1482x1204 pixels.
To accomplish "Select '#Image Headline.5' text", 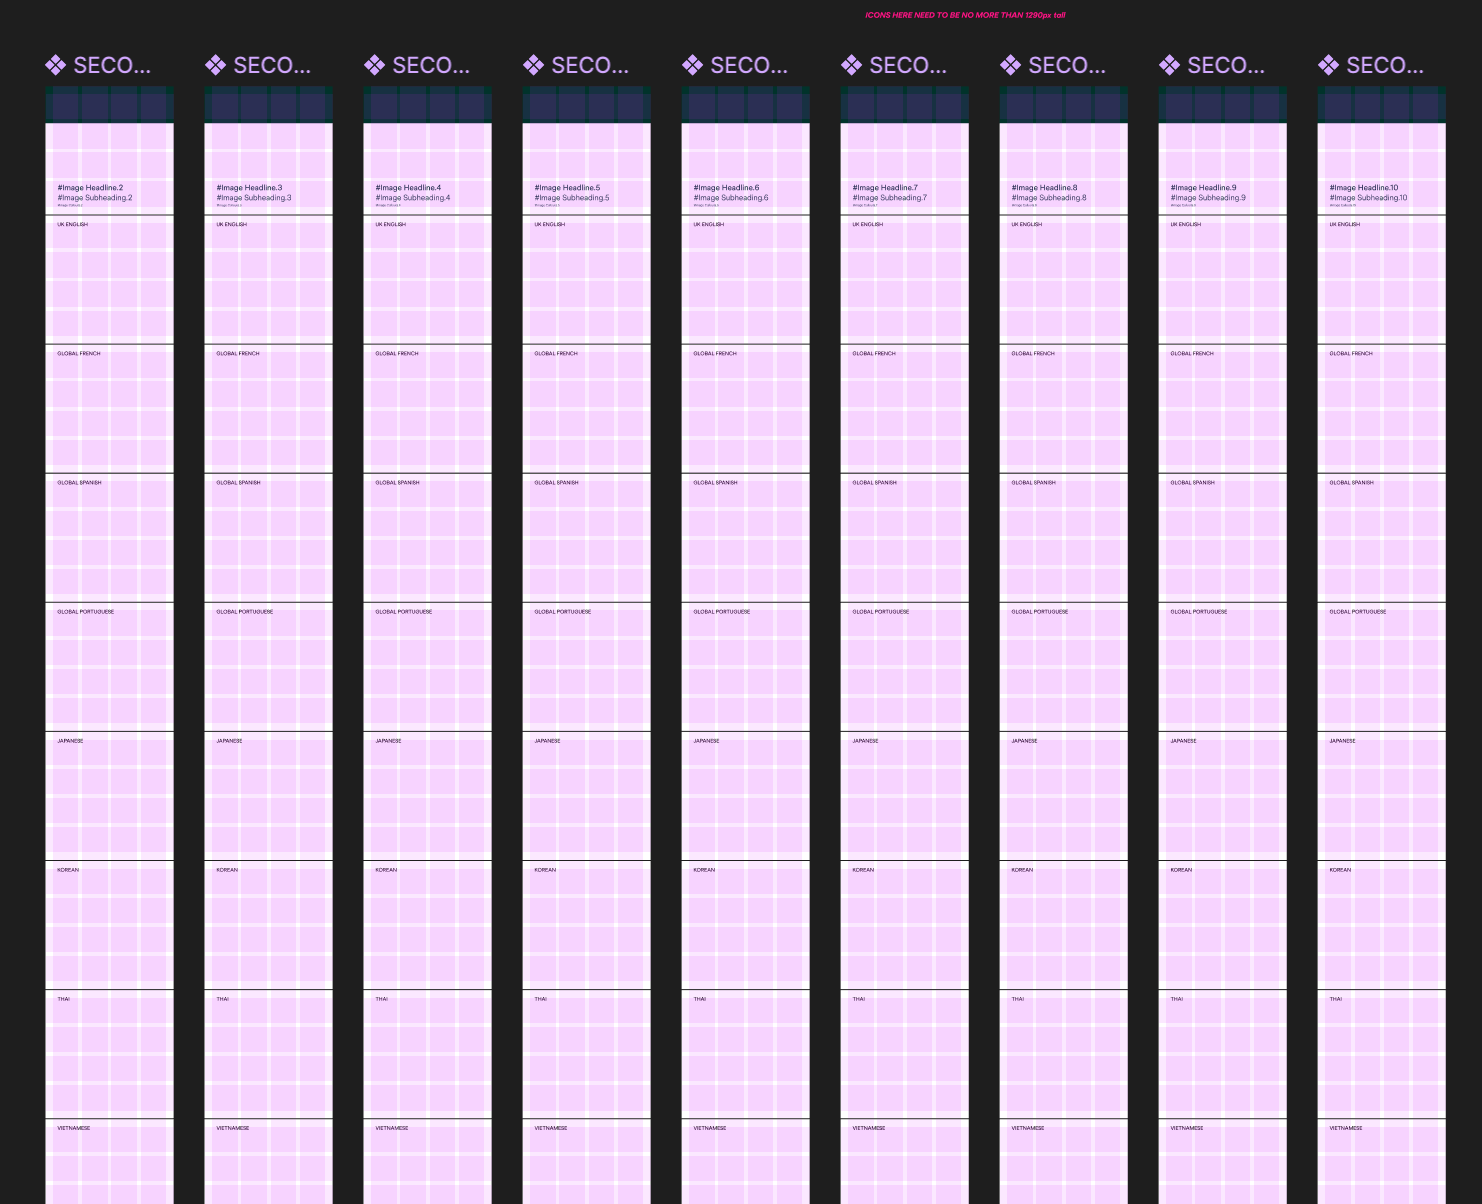I will tap(567, 188).
